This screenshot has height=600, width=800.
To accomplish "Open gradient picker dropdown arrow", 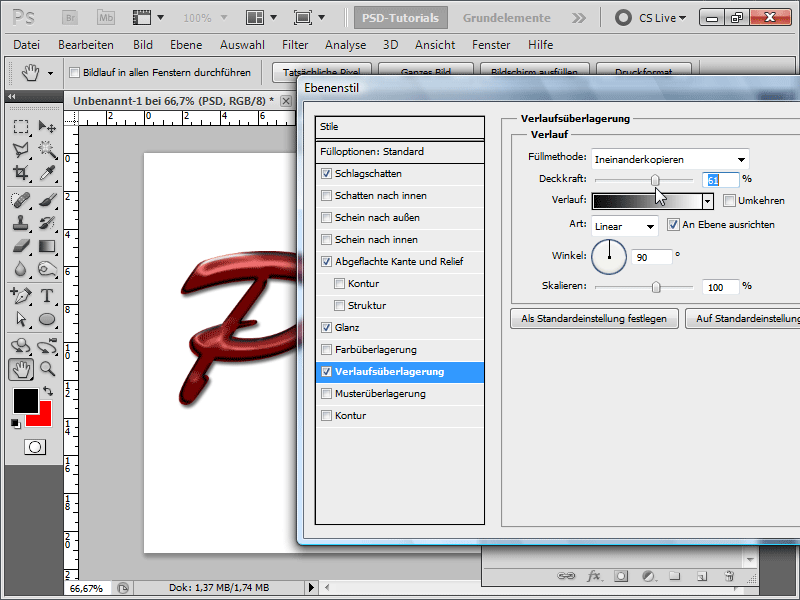I will [707, 201].
